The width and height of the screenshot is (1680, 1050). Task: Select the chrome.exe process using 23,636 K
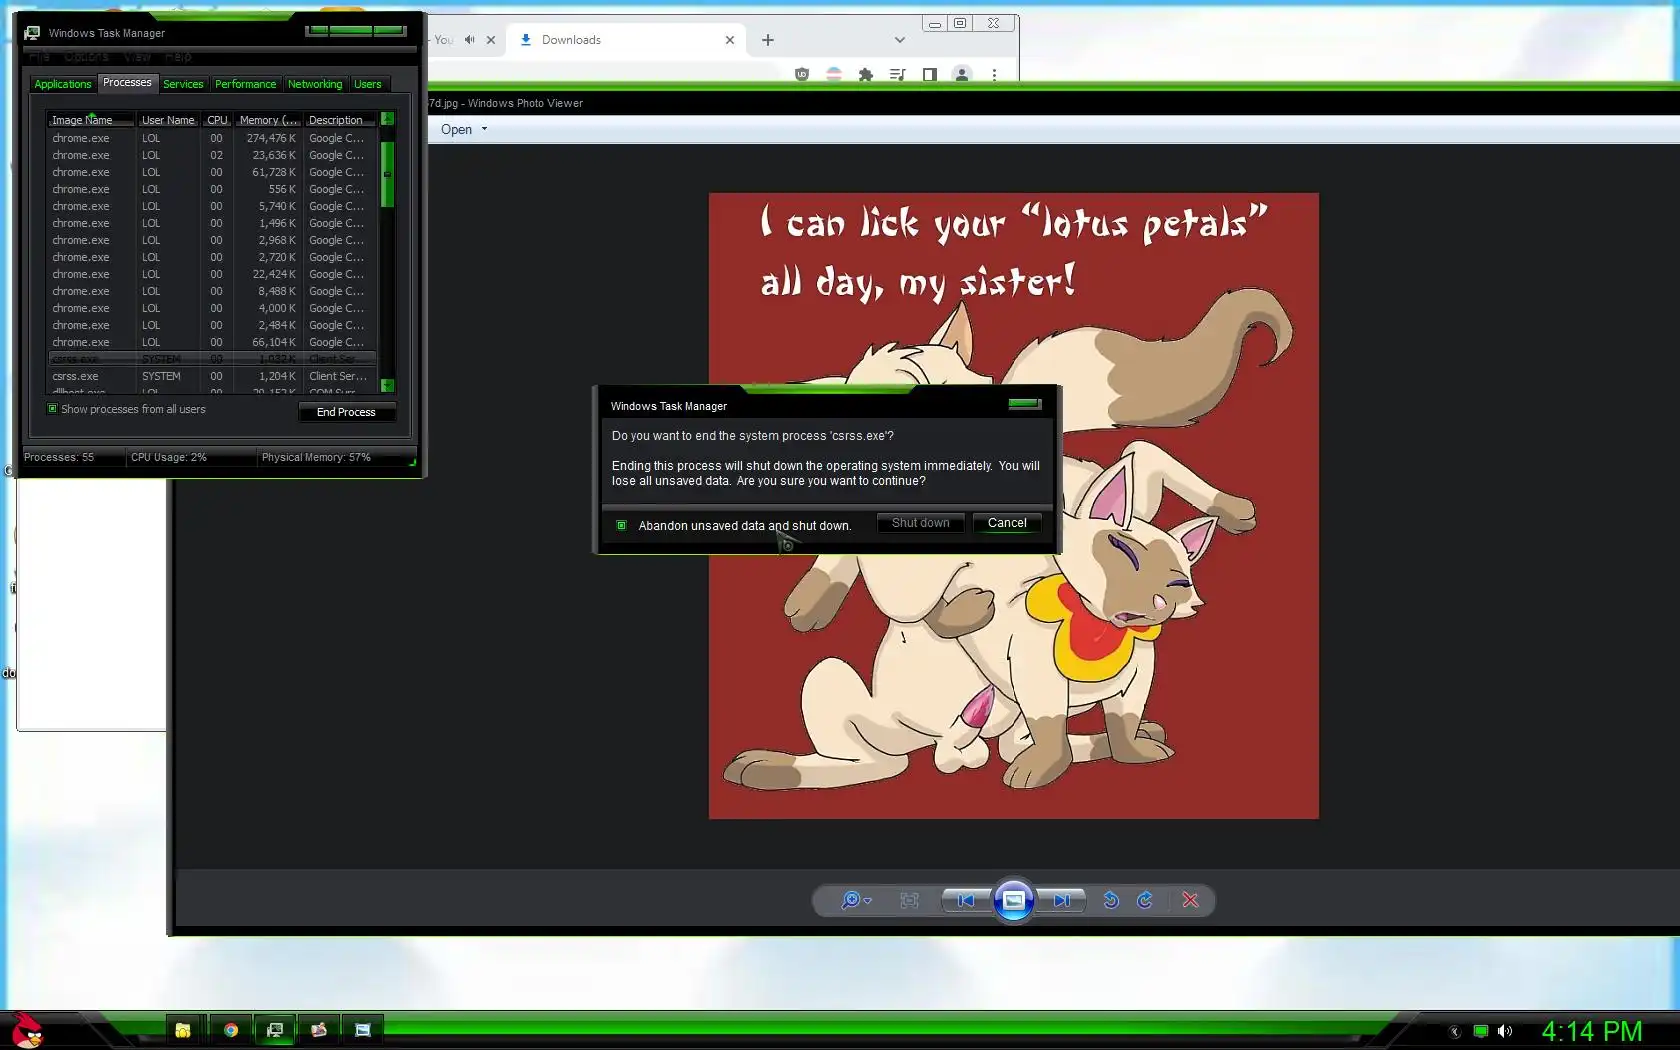pyautogui.click(x=212, y=155)
